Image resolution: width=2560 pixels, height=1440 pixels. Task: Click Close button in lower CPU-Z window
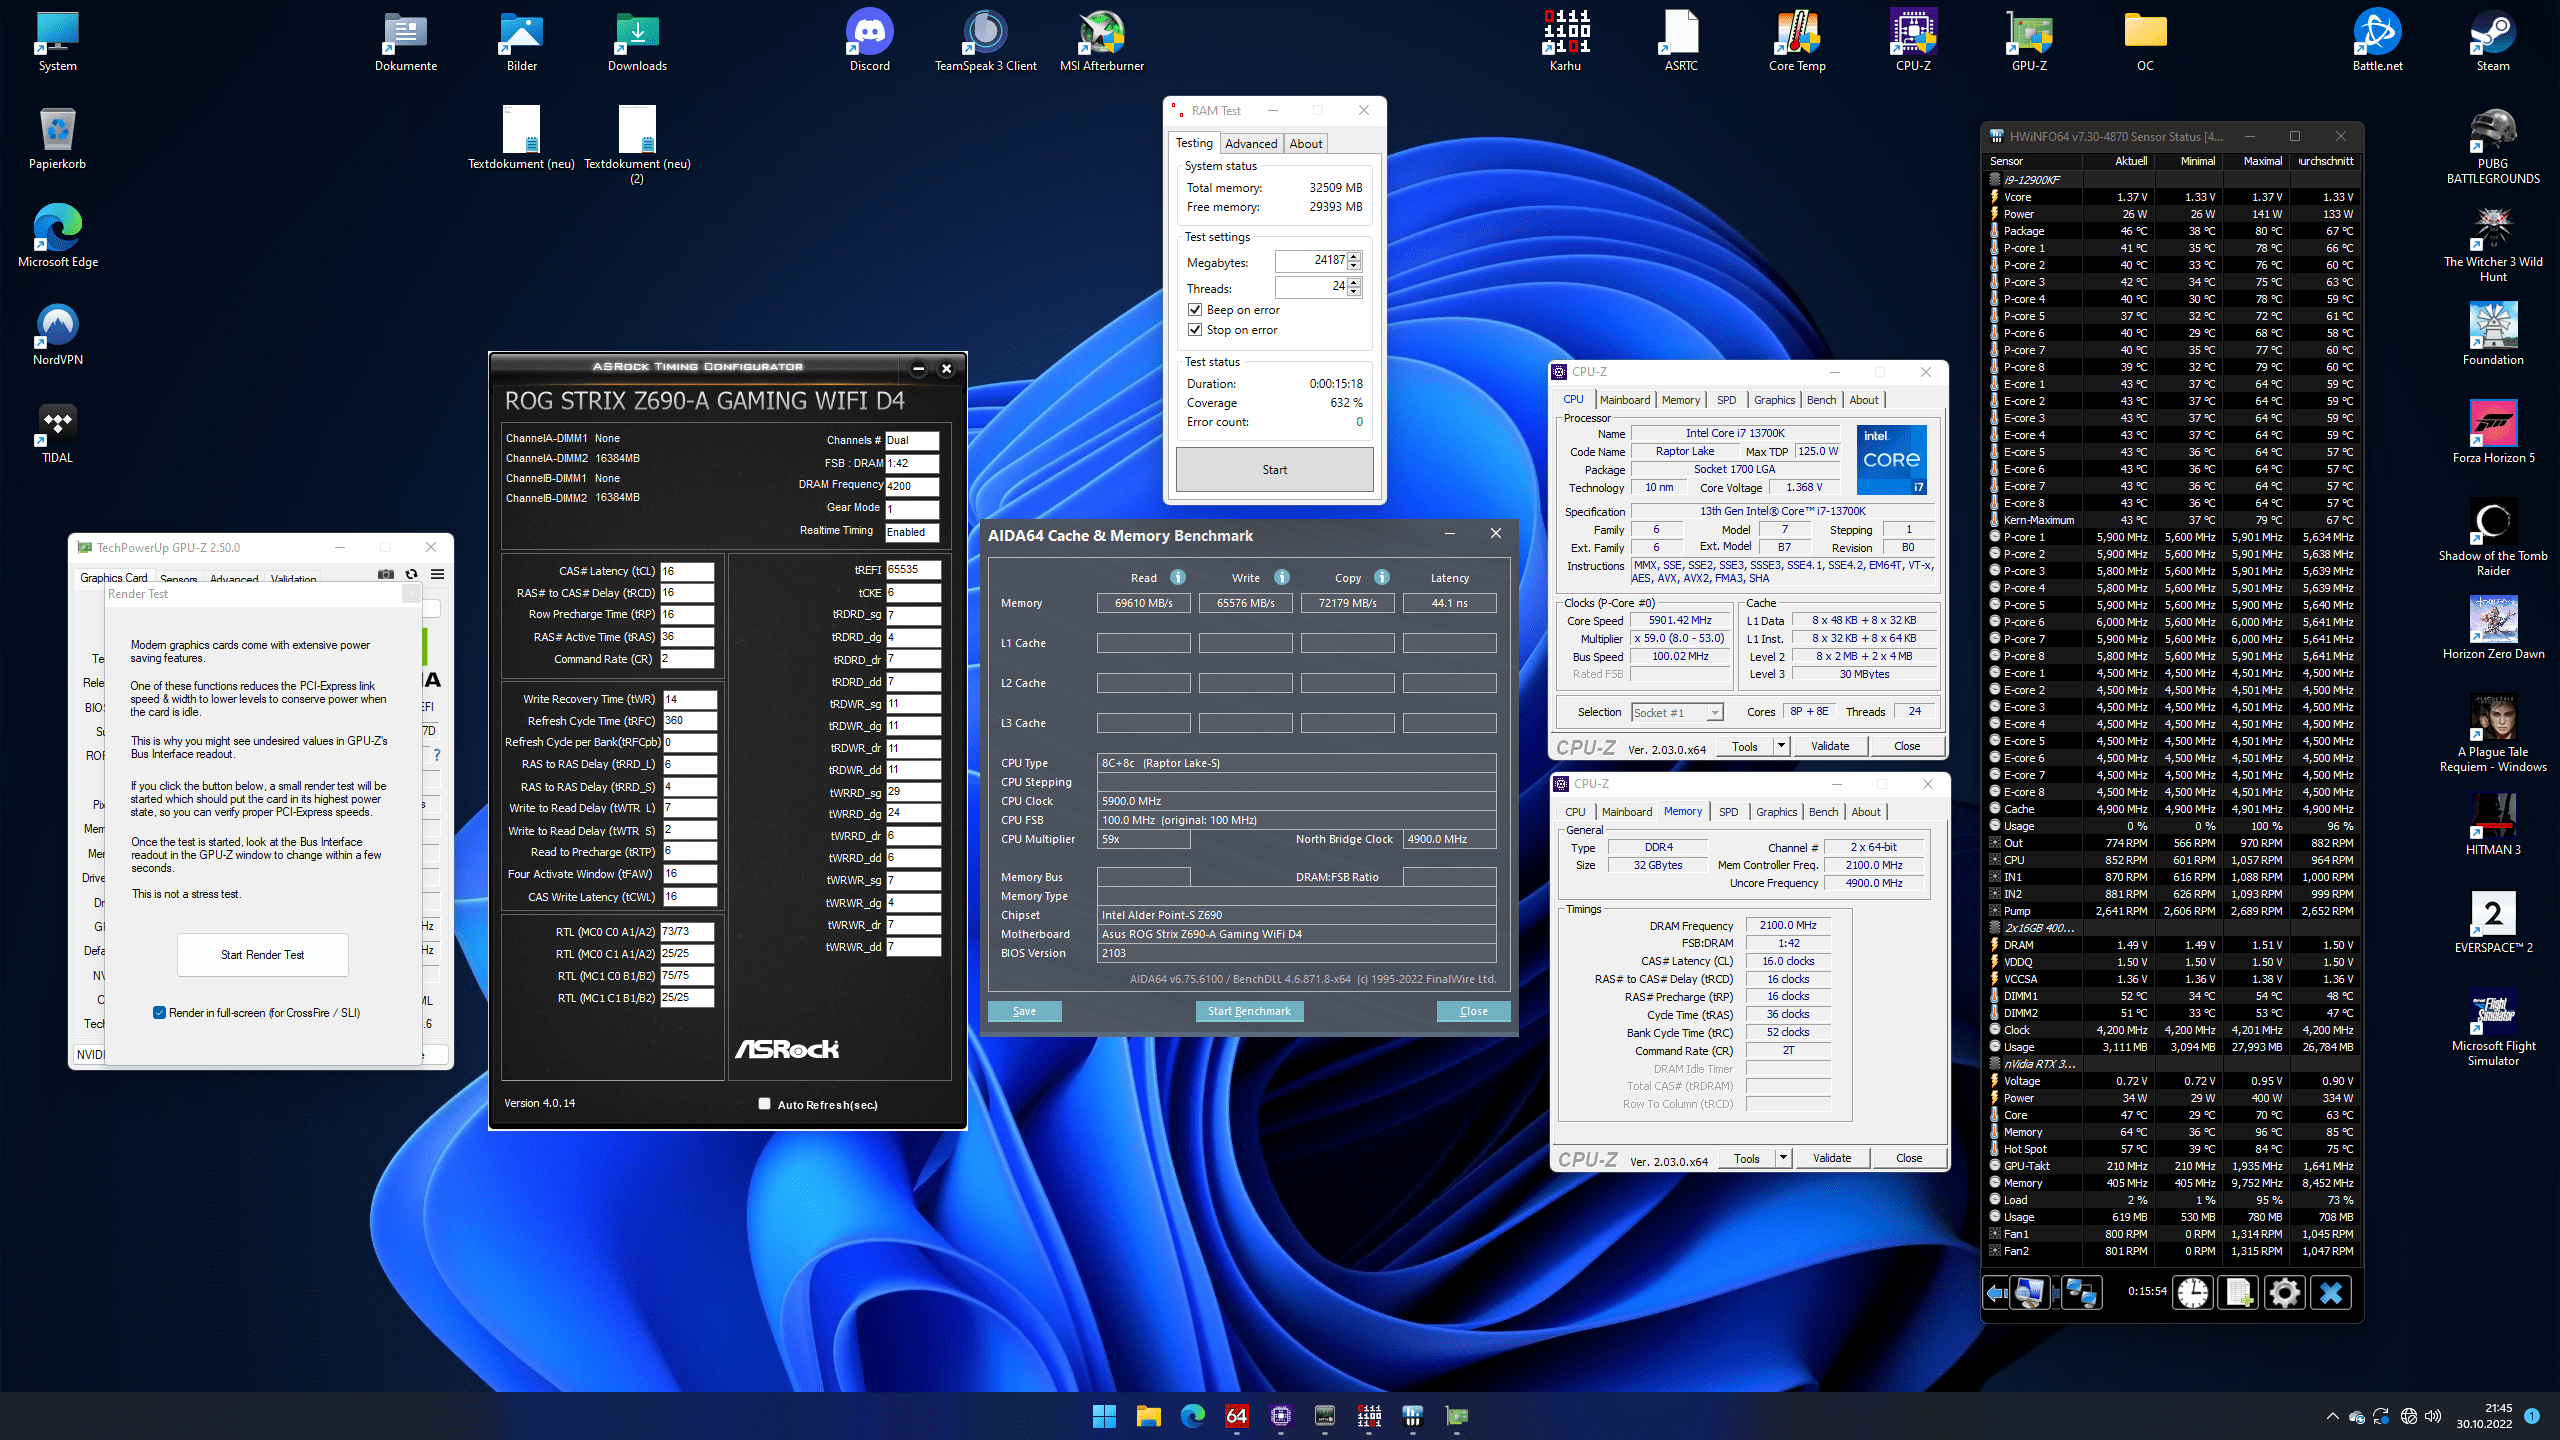pyautogui.click(x=1909, y=1158)
